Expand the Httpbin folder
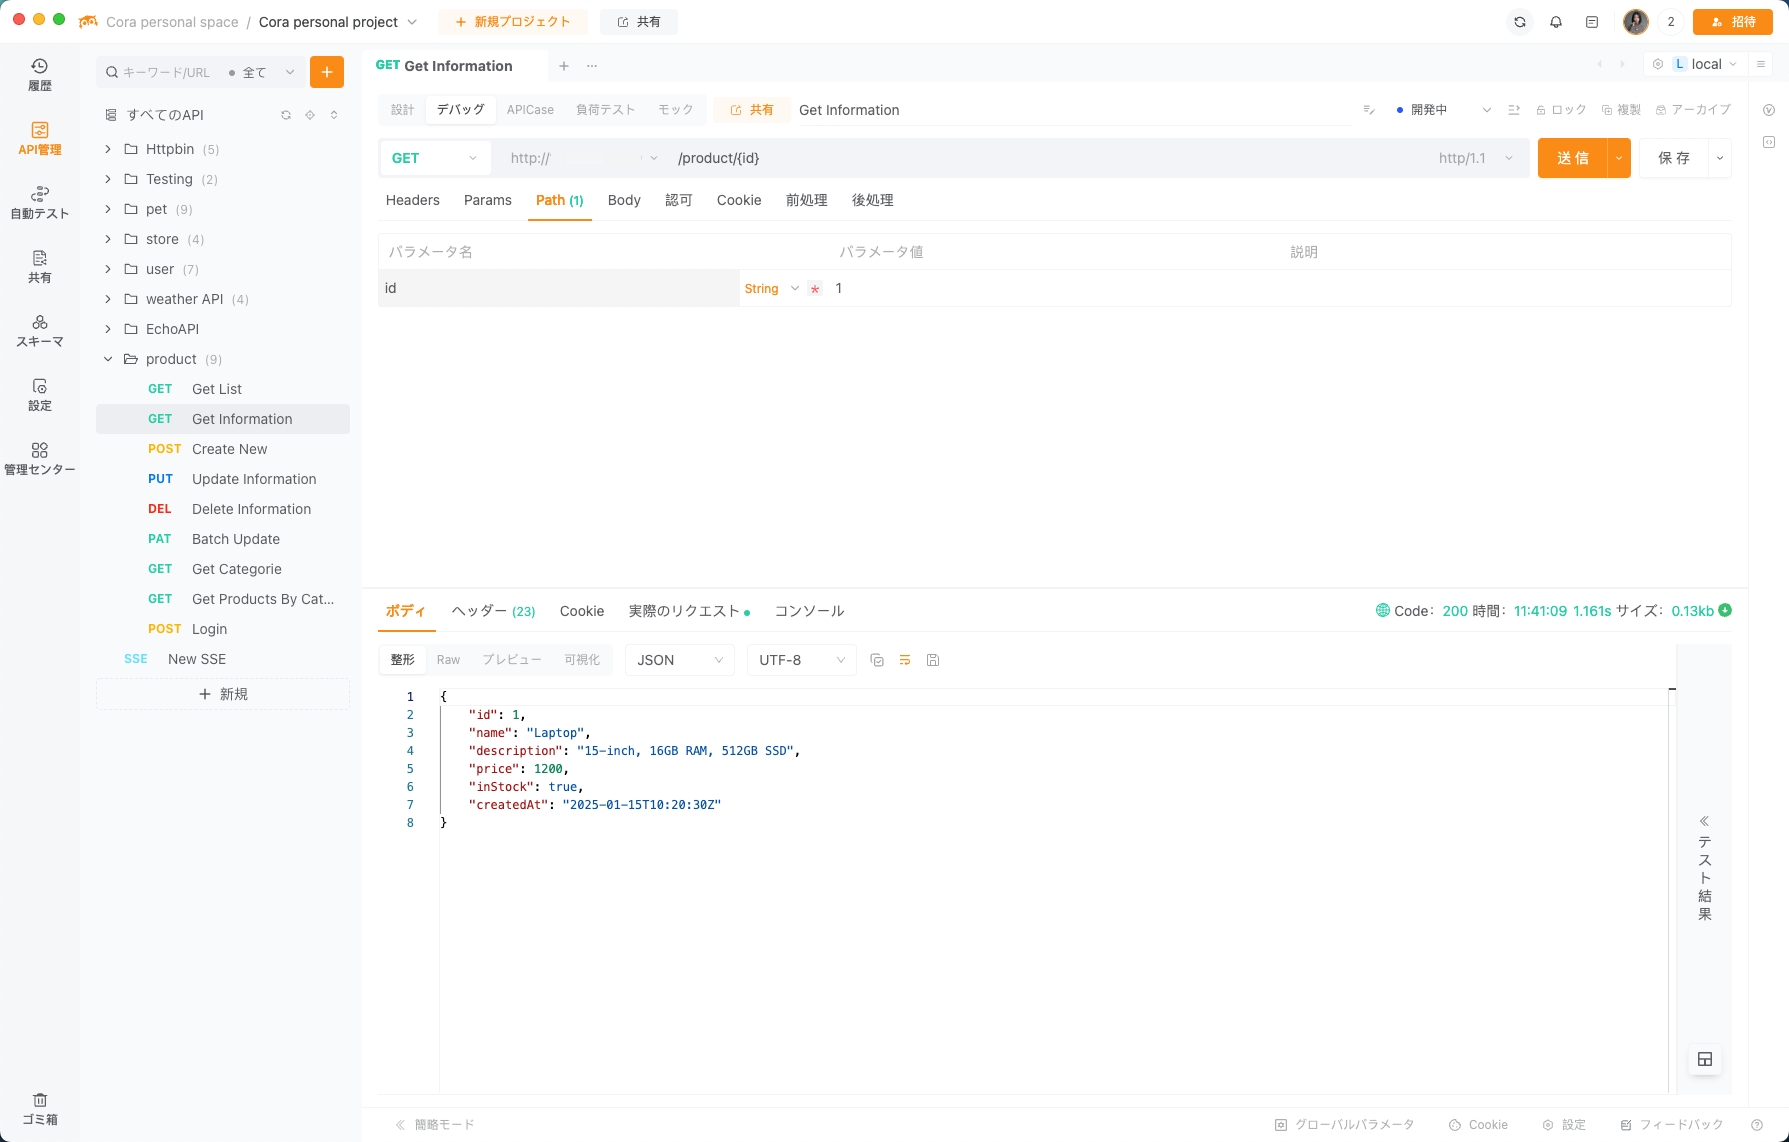This screenshot has width=1789, height=1142. point(108,149)
